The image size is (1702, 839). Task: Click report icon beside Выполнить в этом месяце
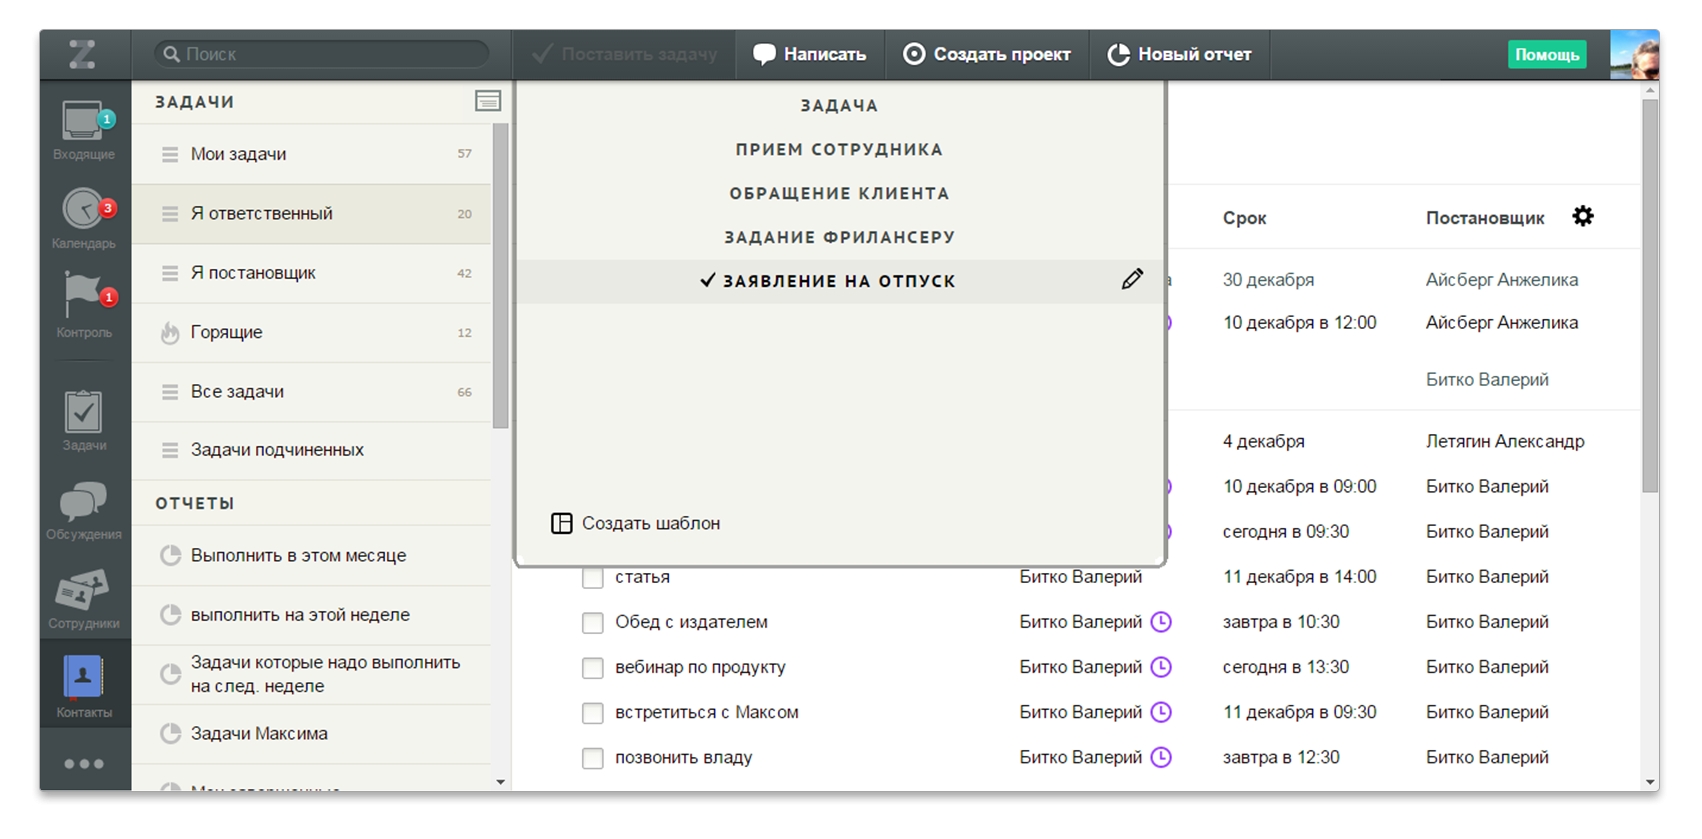coord(170,555)
